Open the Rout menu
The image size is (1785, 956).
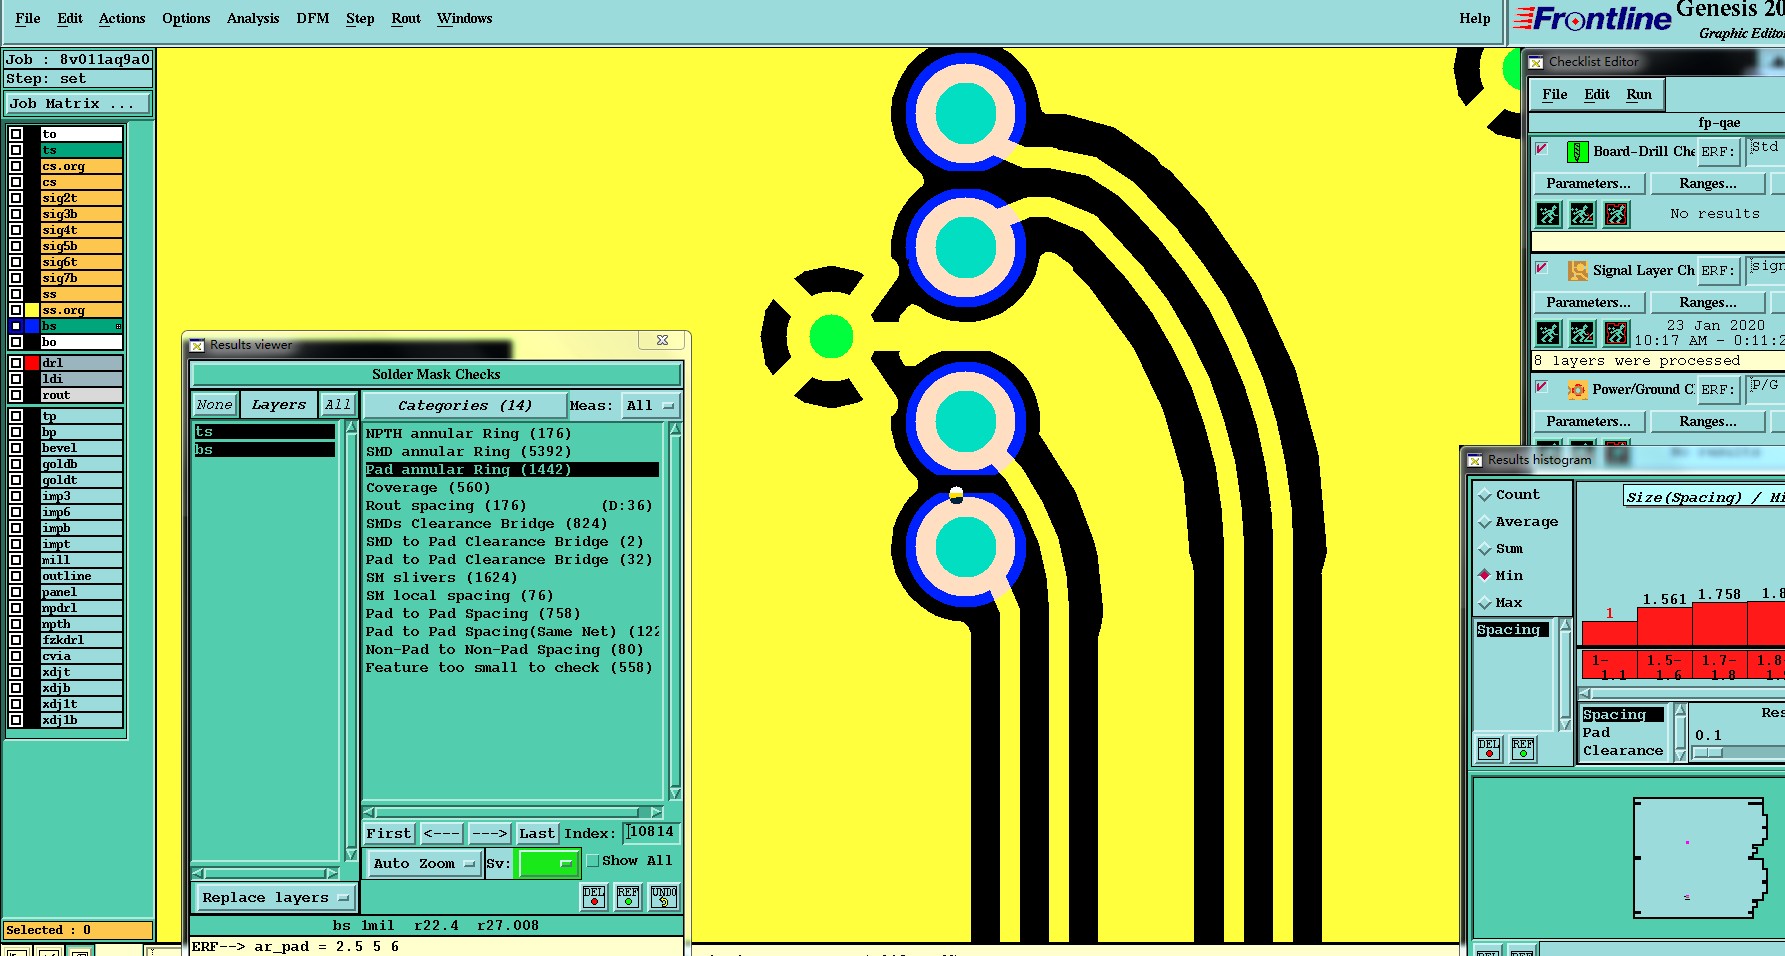(406, 19)
